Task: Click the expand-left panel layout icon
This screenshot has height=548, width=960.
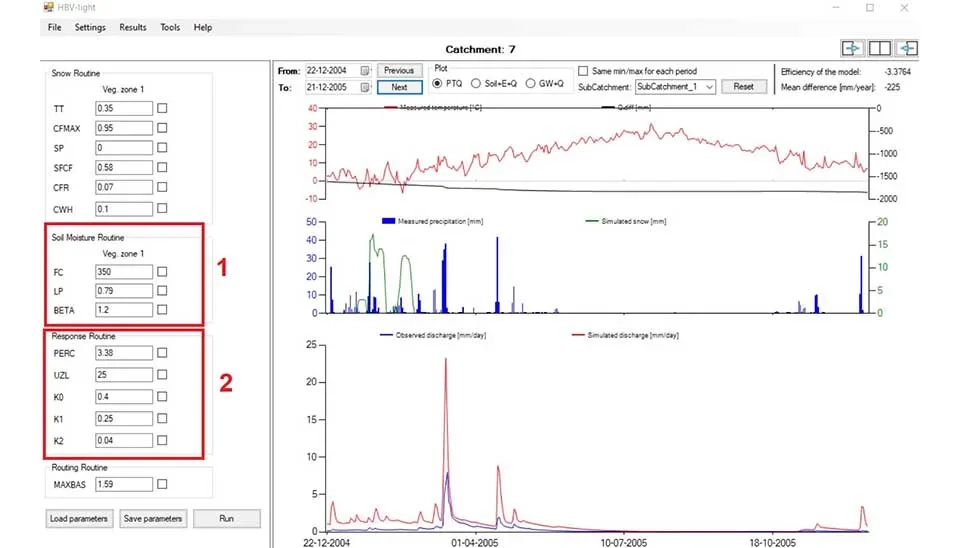Action: (907, 48)
